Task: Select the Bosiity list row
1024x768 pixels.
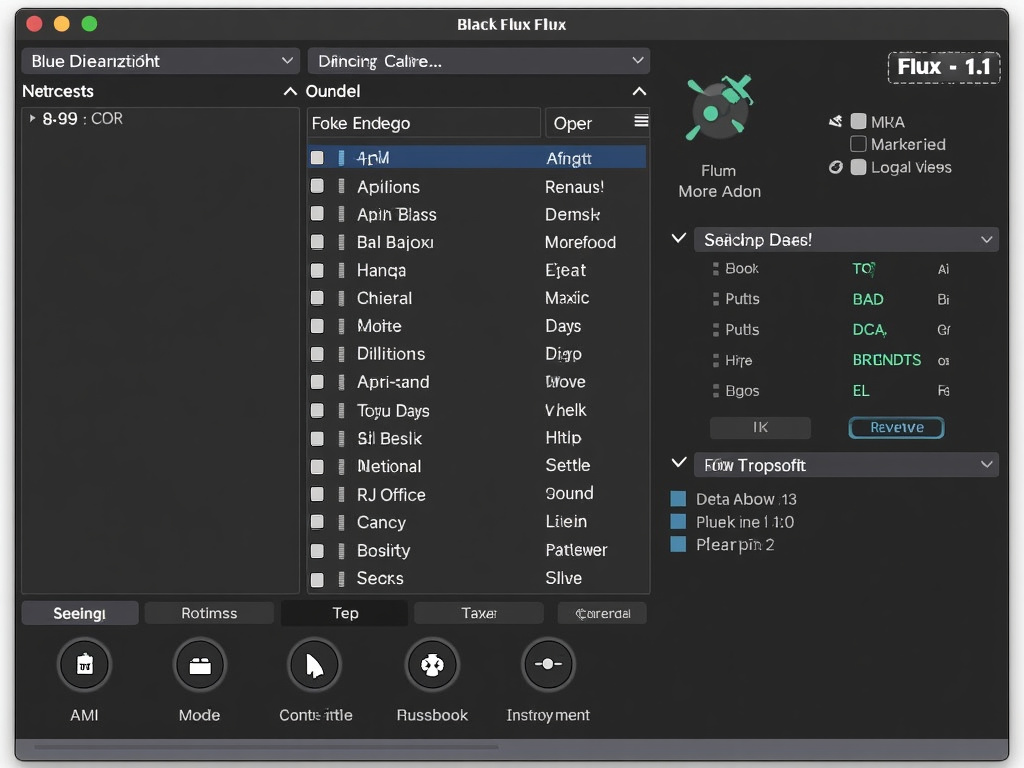Action: click(x=477, y=551)
